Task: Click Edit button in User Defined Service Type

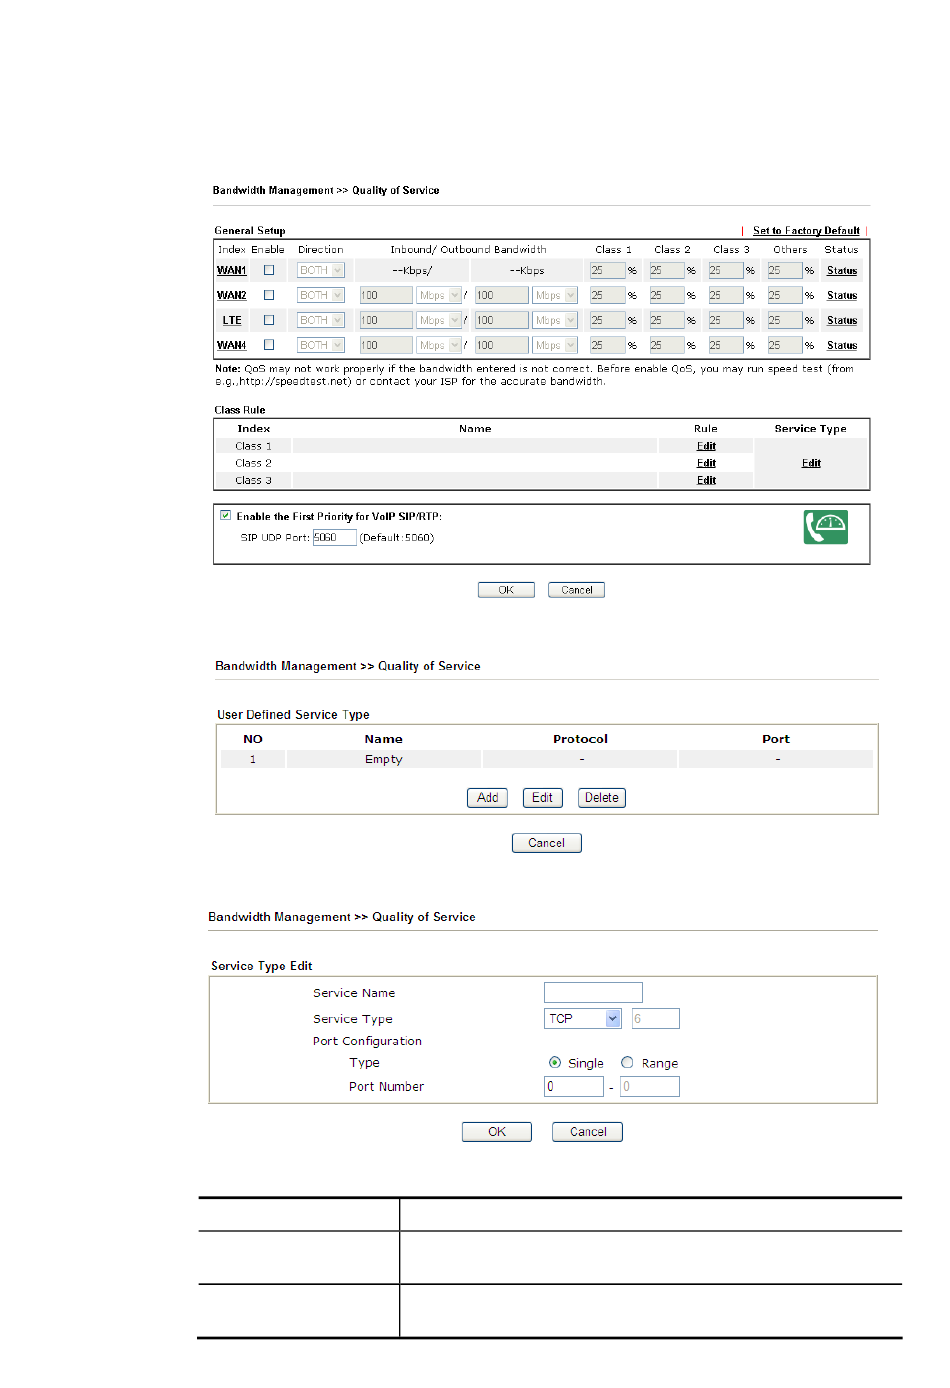Action: pyautogui.click(x=542, y=798)
